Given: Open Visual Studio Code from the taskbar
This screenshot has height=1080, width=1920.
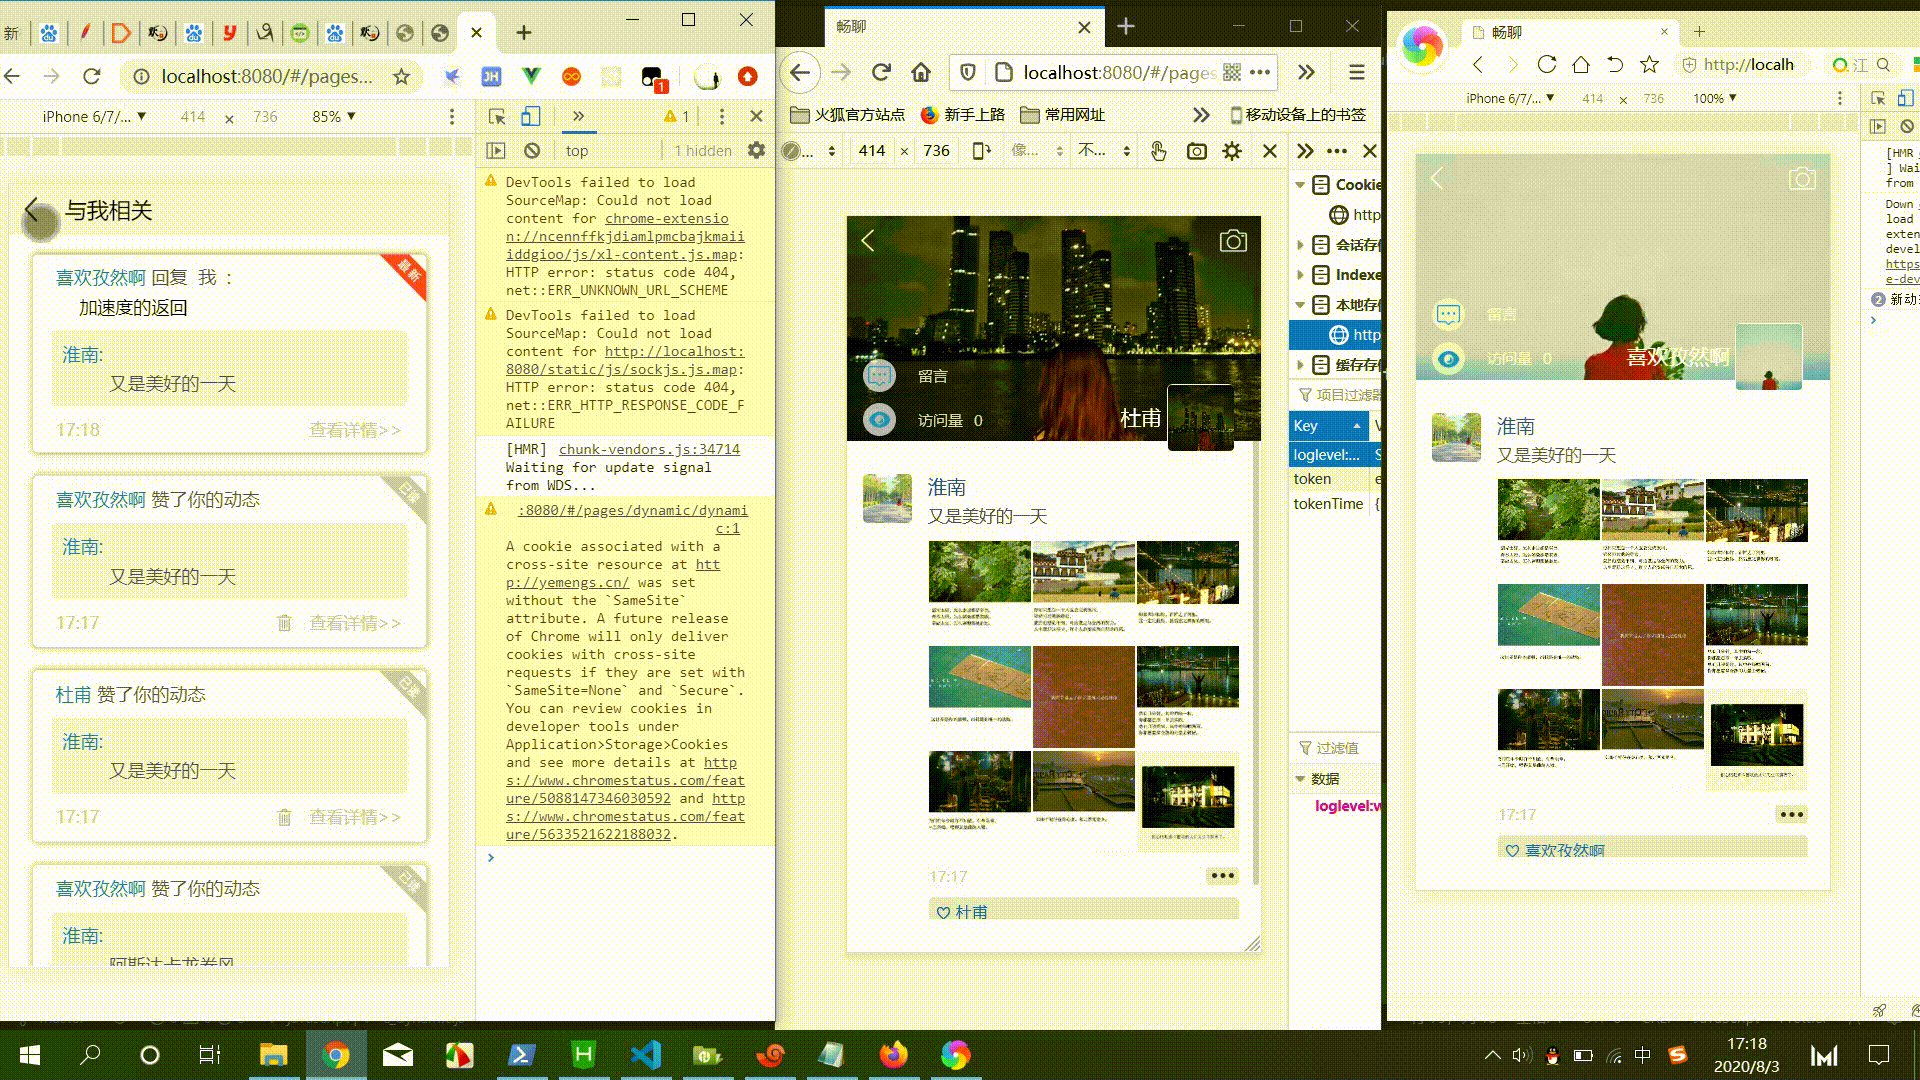Looking at the screenshot, I should tap(646, 1054).
